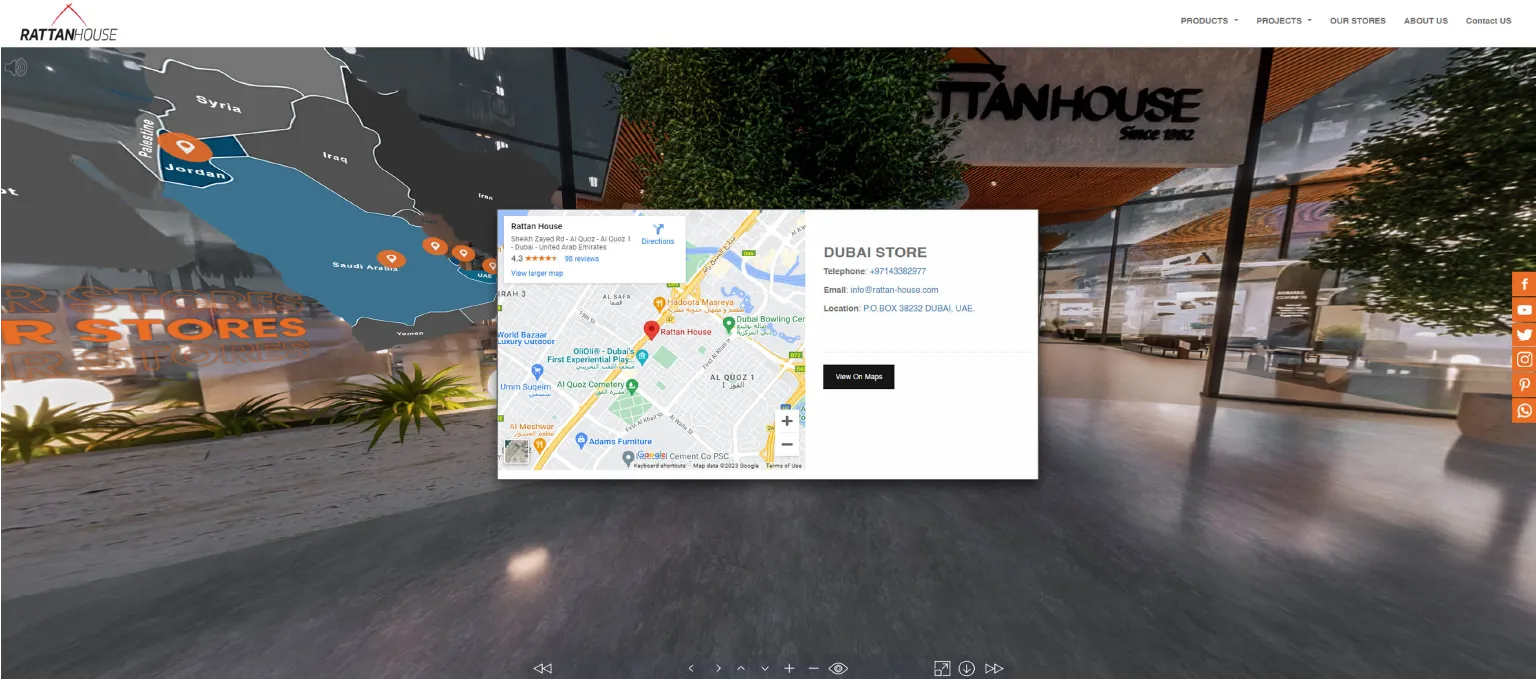Screen dimensions: 1536x679
Task: Open Rattan House Pinterest page
Action: tap(1524, 385)
